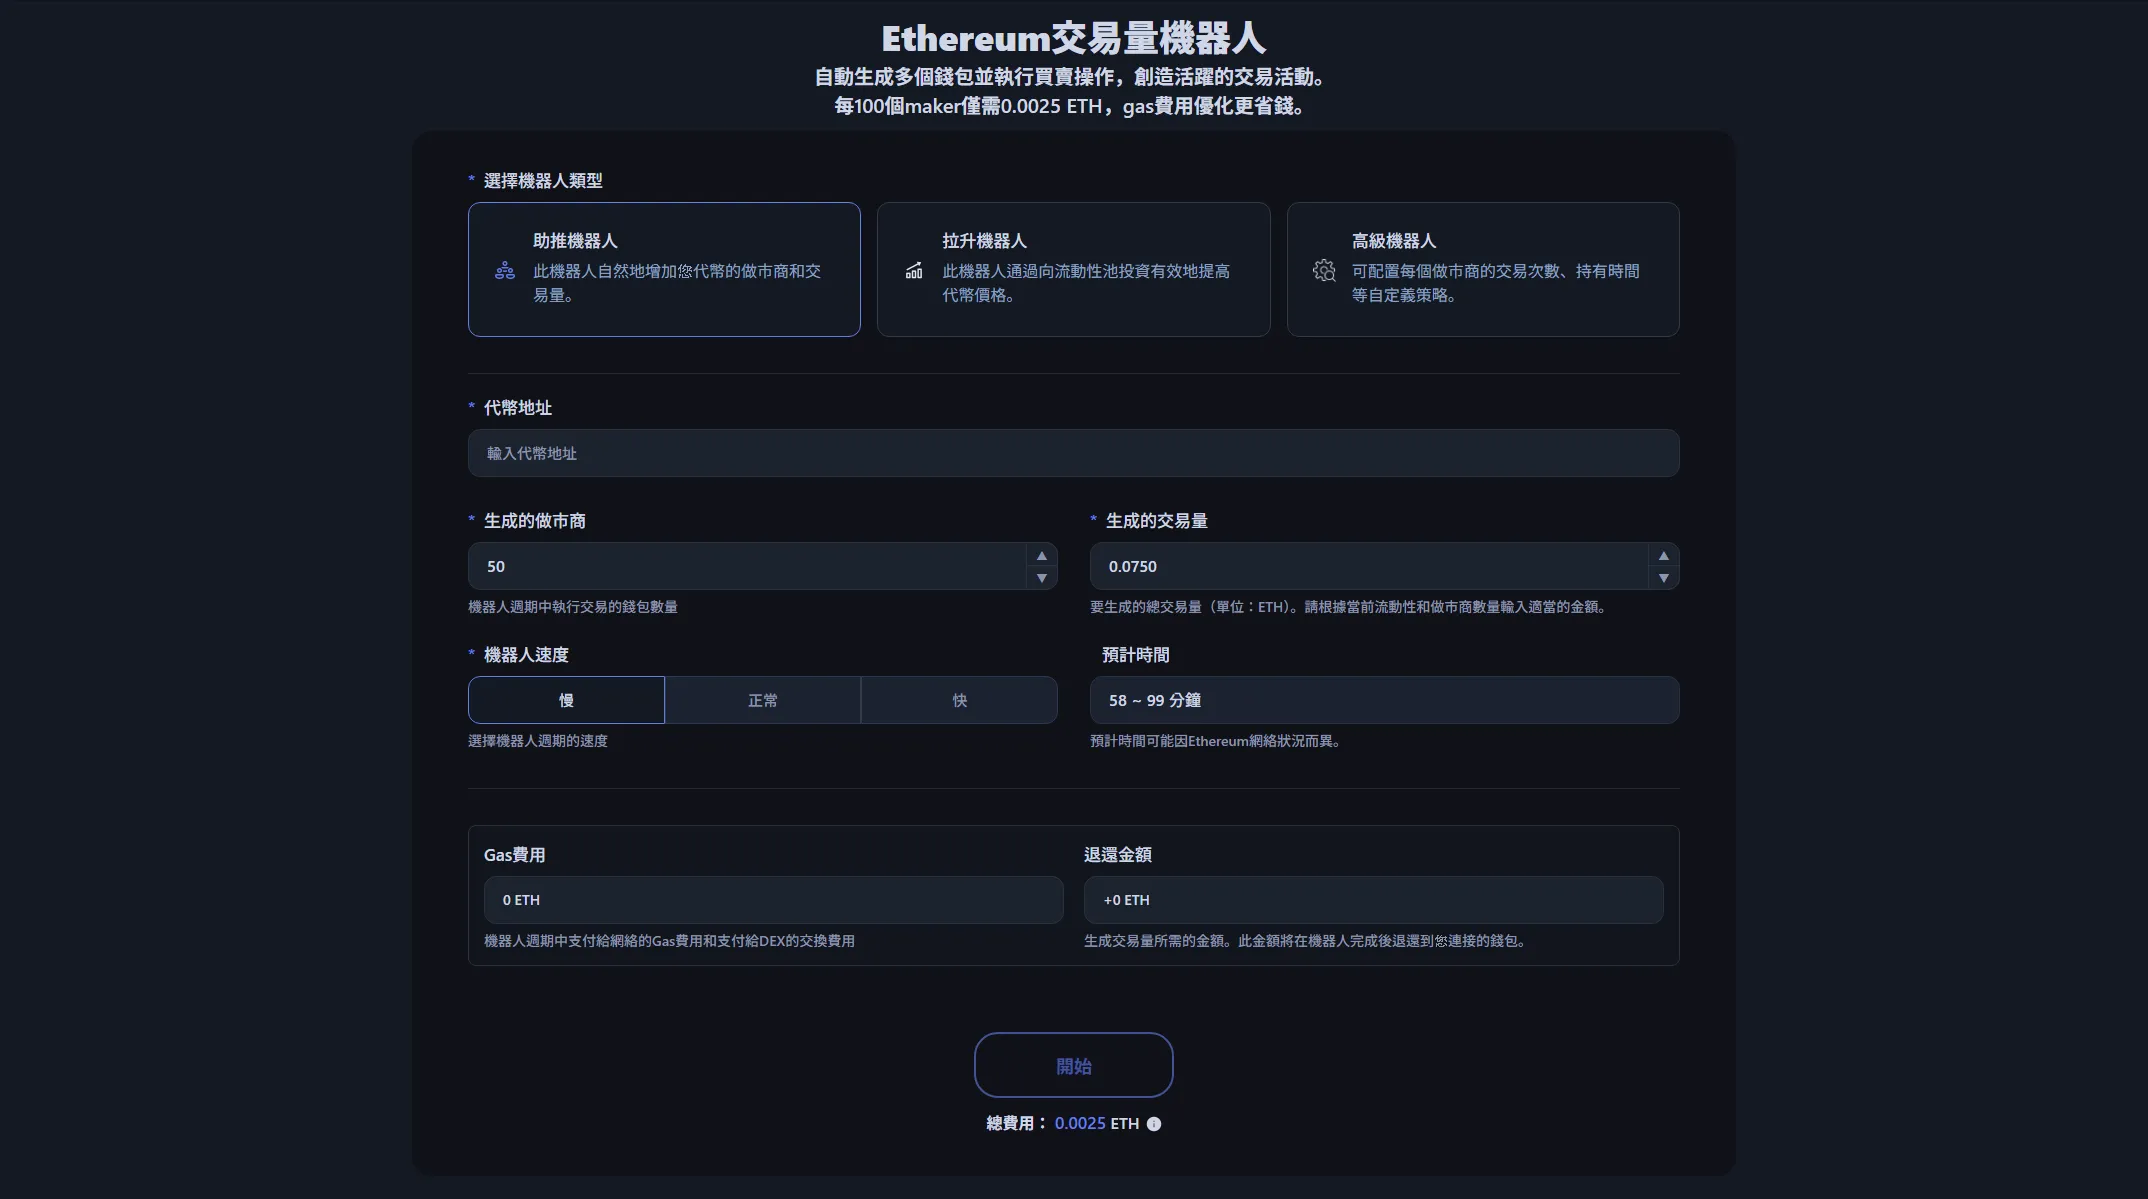The width and height of the screenshot is (2148, 1199).
Task: Focus the 輸入代幣地址 token address field
Action: point(1073,453)
